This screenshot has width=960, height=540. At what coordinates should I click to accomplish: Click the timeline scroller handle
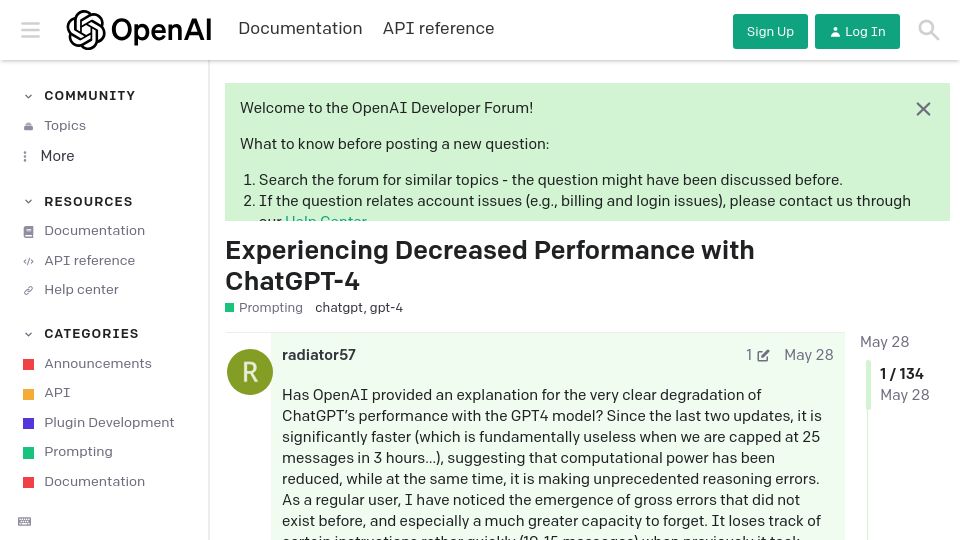[x=868, y=385]
